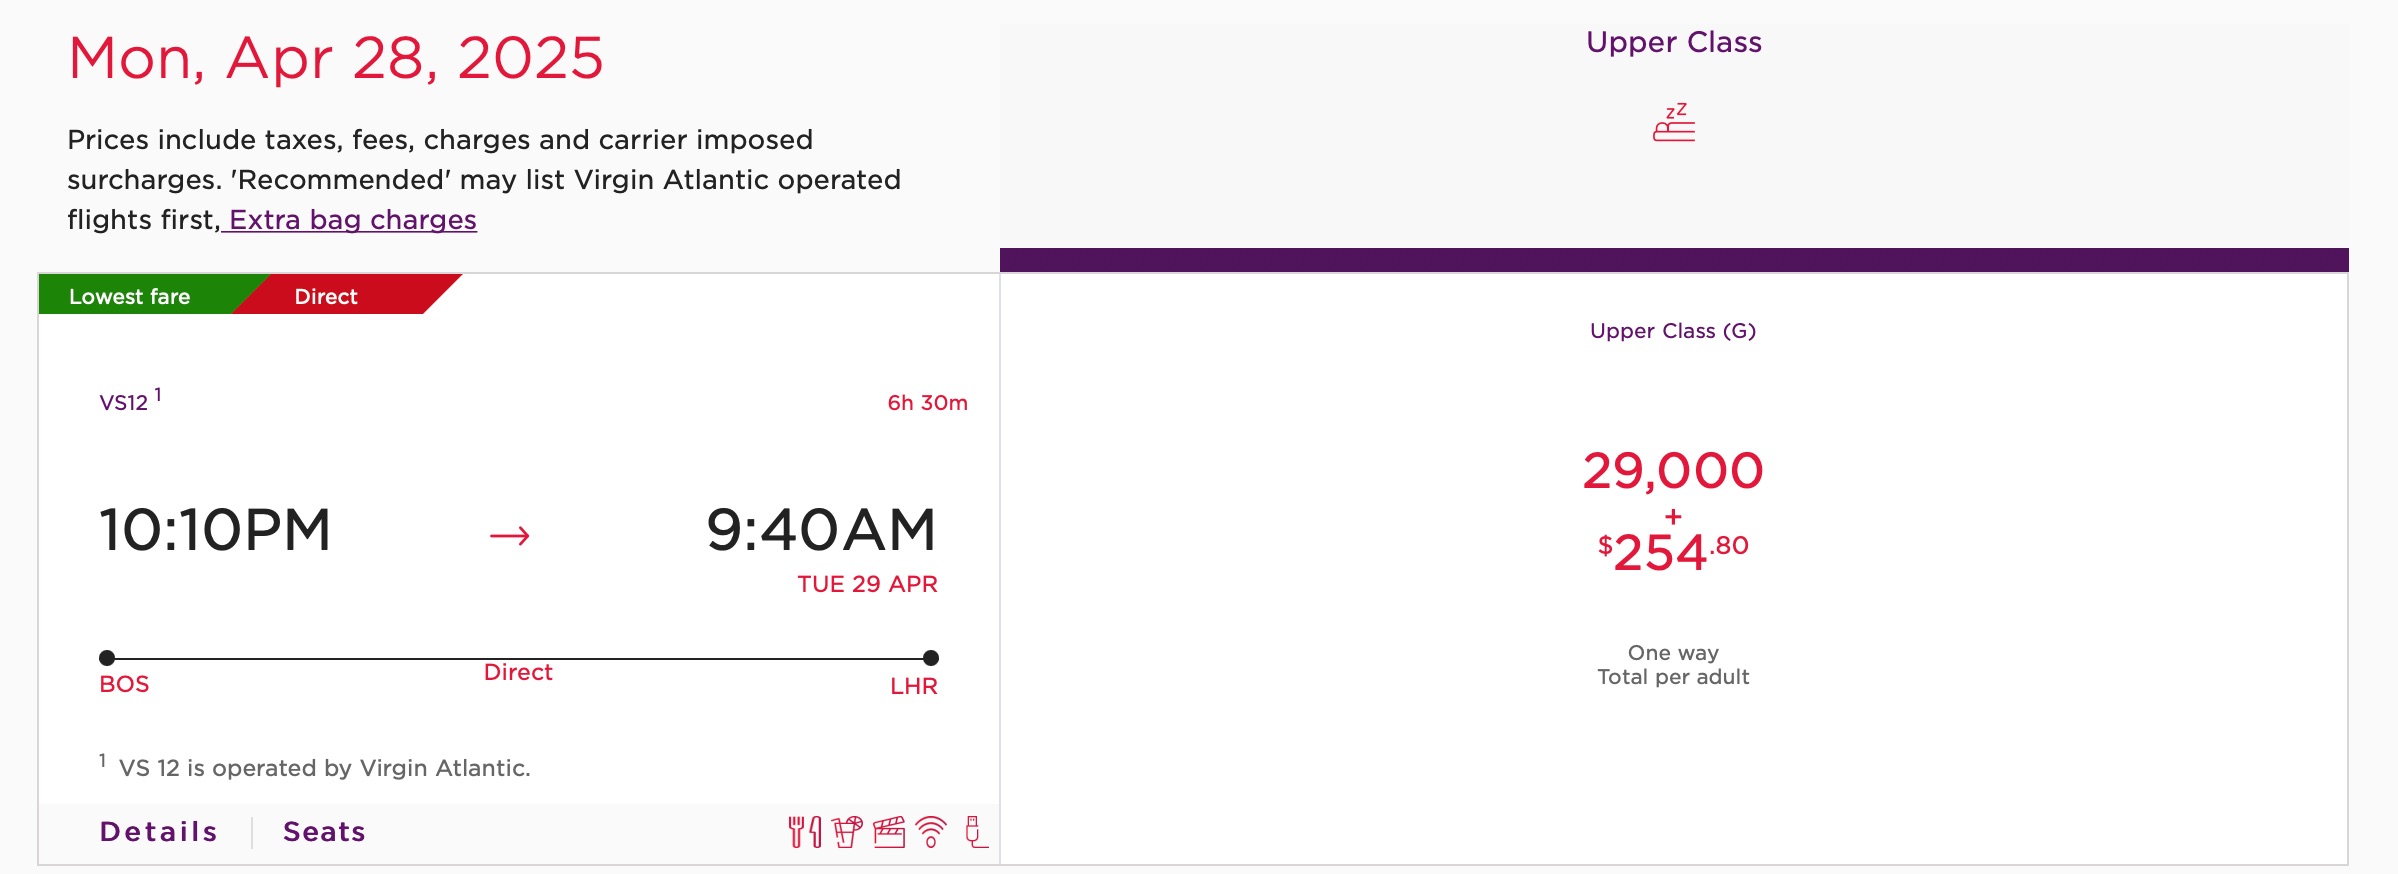Click the WiFi availability icon
Image resolution: width=2398 pixels, height=874 pixels.
tap(931, 831)
